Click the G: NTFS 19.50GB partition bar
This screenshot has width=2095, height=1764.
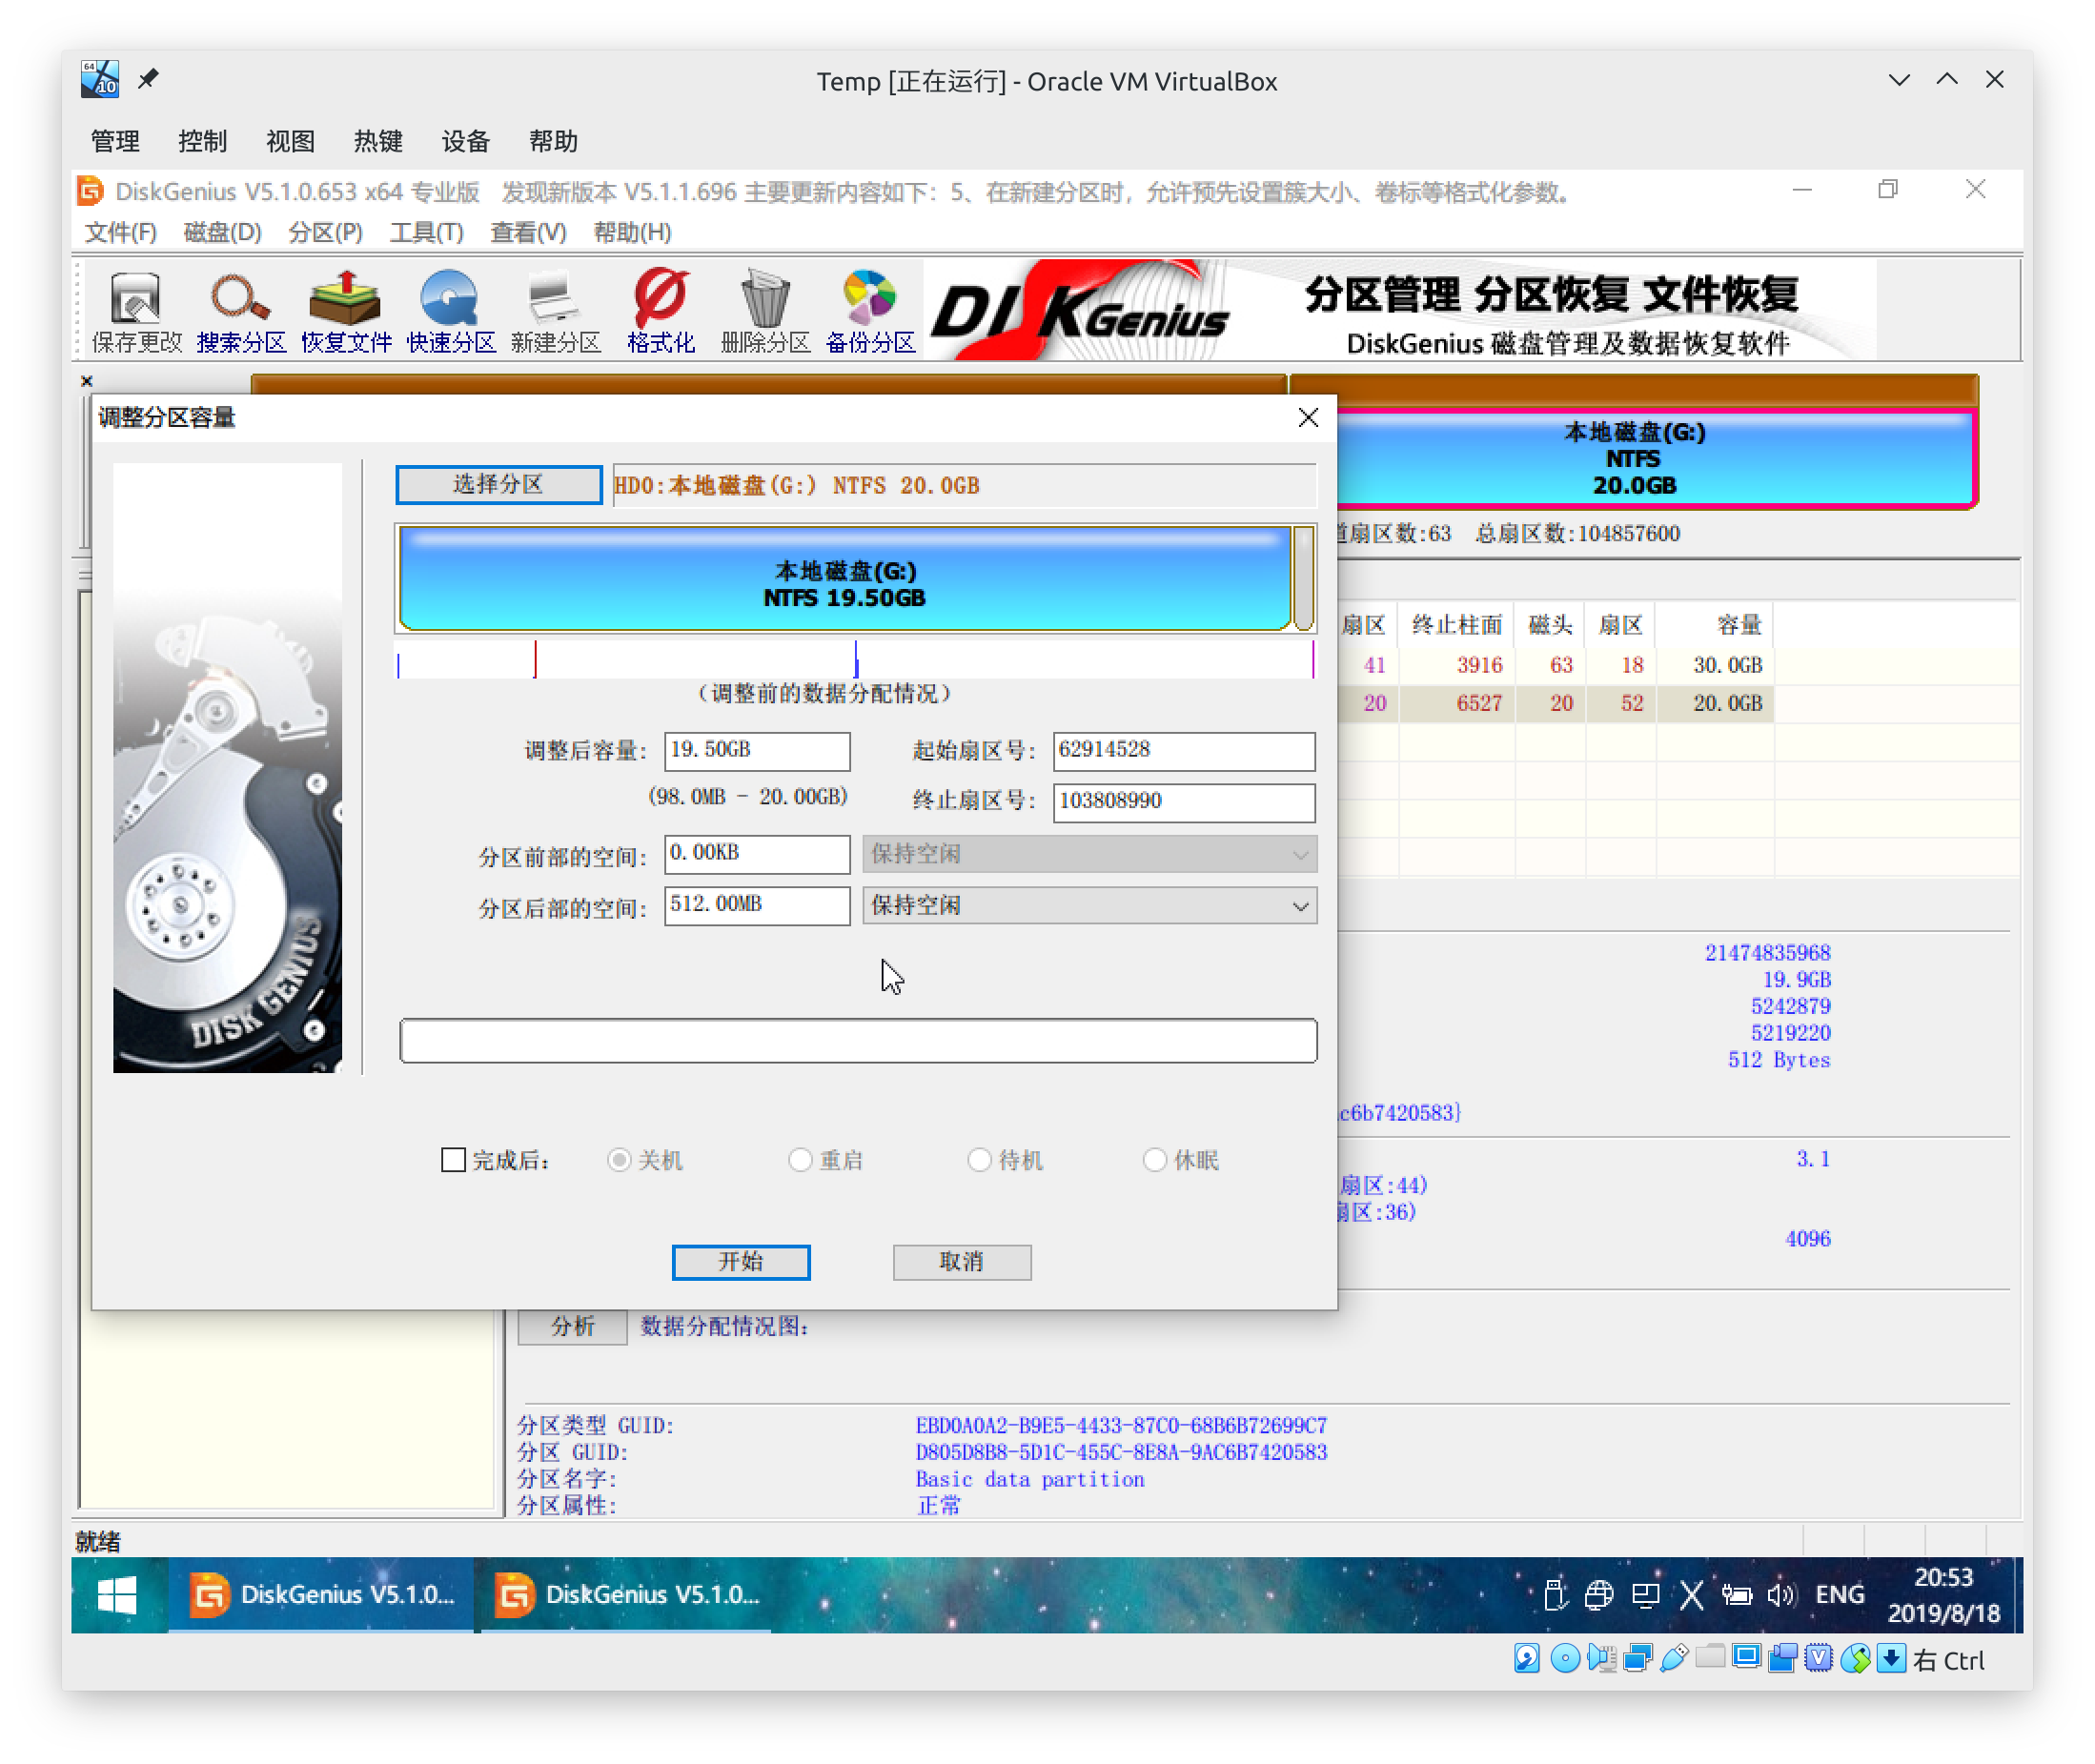coord(845,579)
